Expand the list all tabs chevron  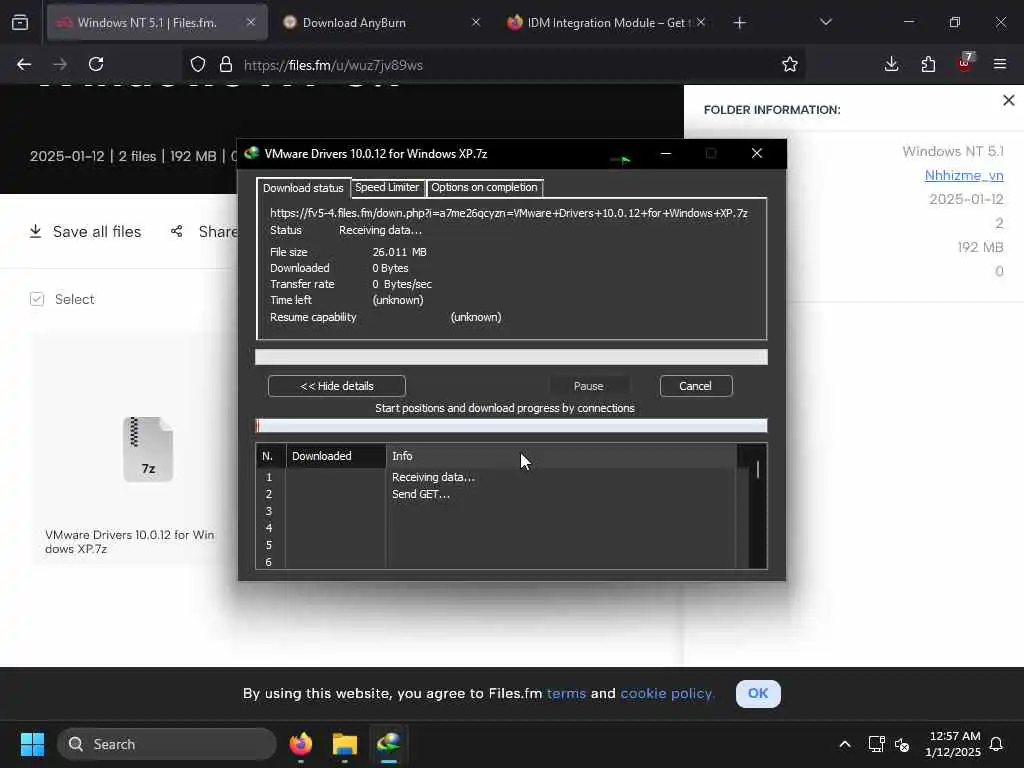tap(825, 22)
